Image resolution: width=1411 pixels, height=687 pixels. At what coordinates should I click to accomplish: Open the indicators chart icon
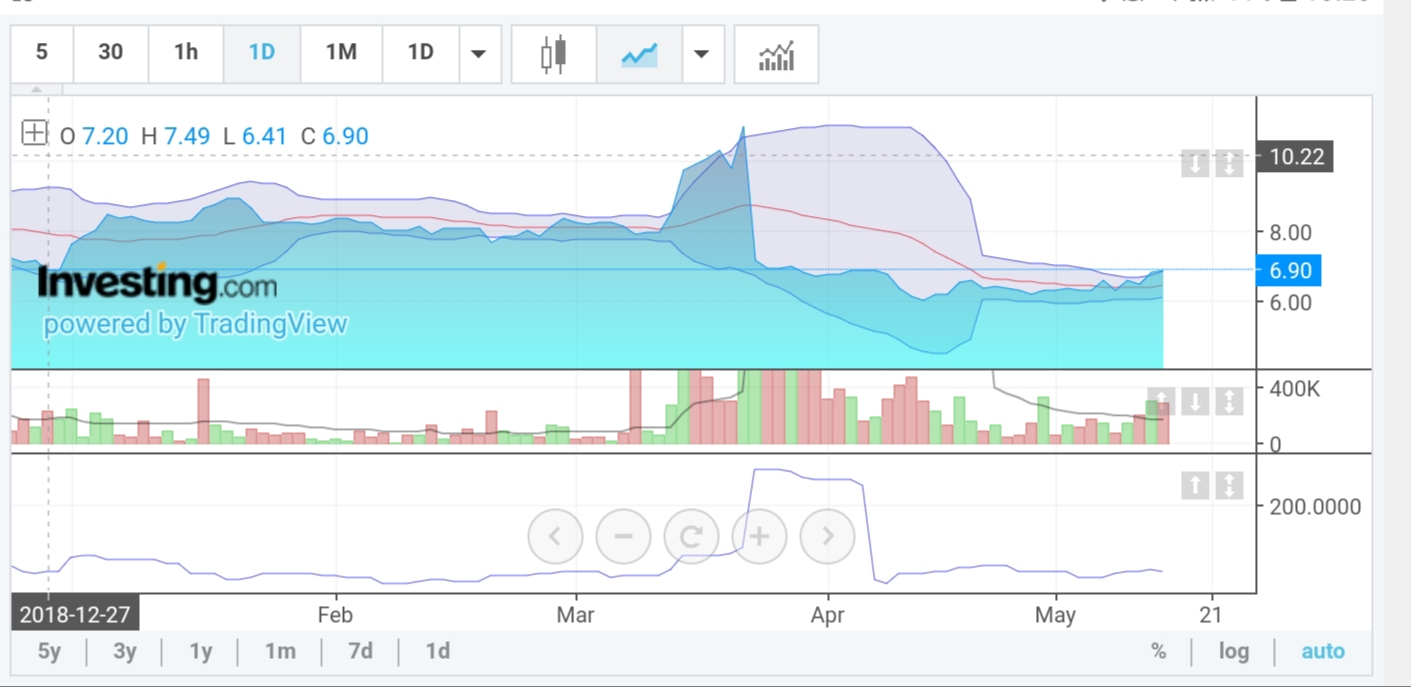click(x=776, y=54)
